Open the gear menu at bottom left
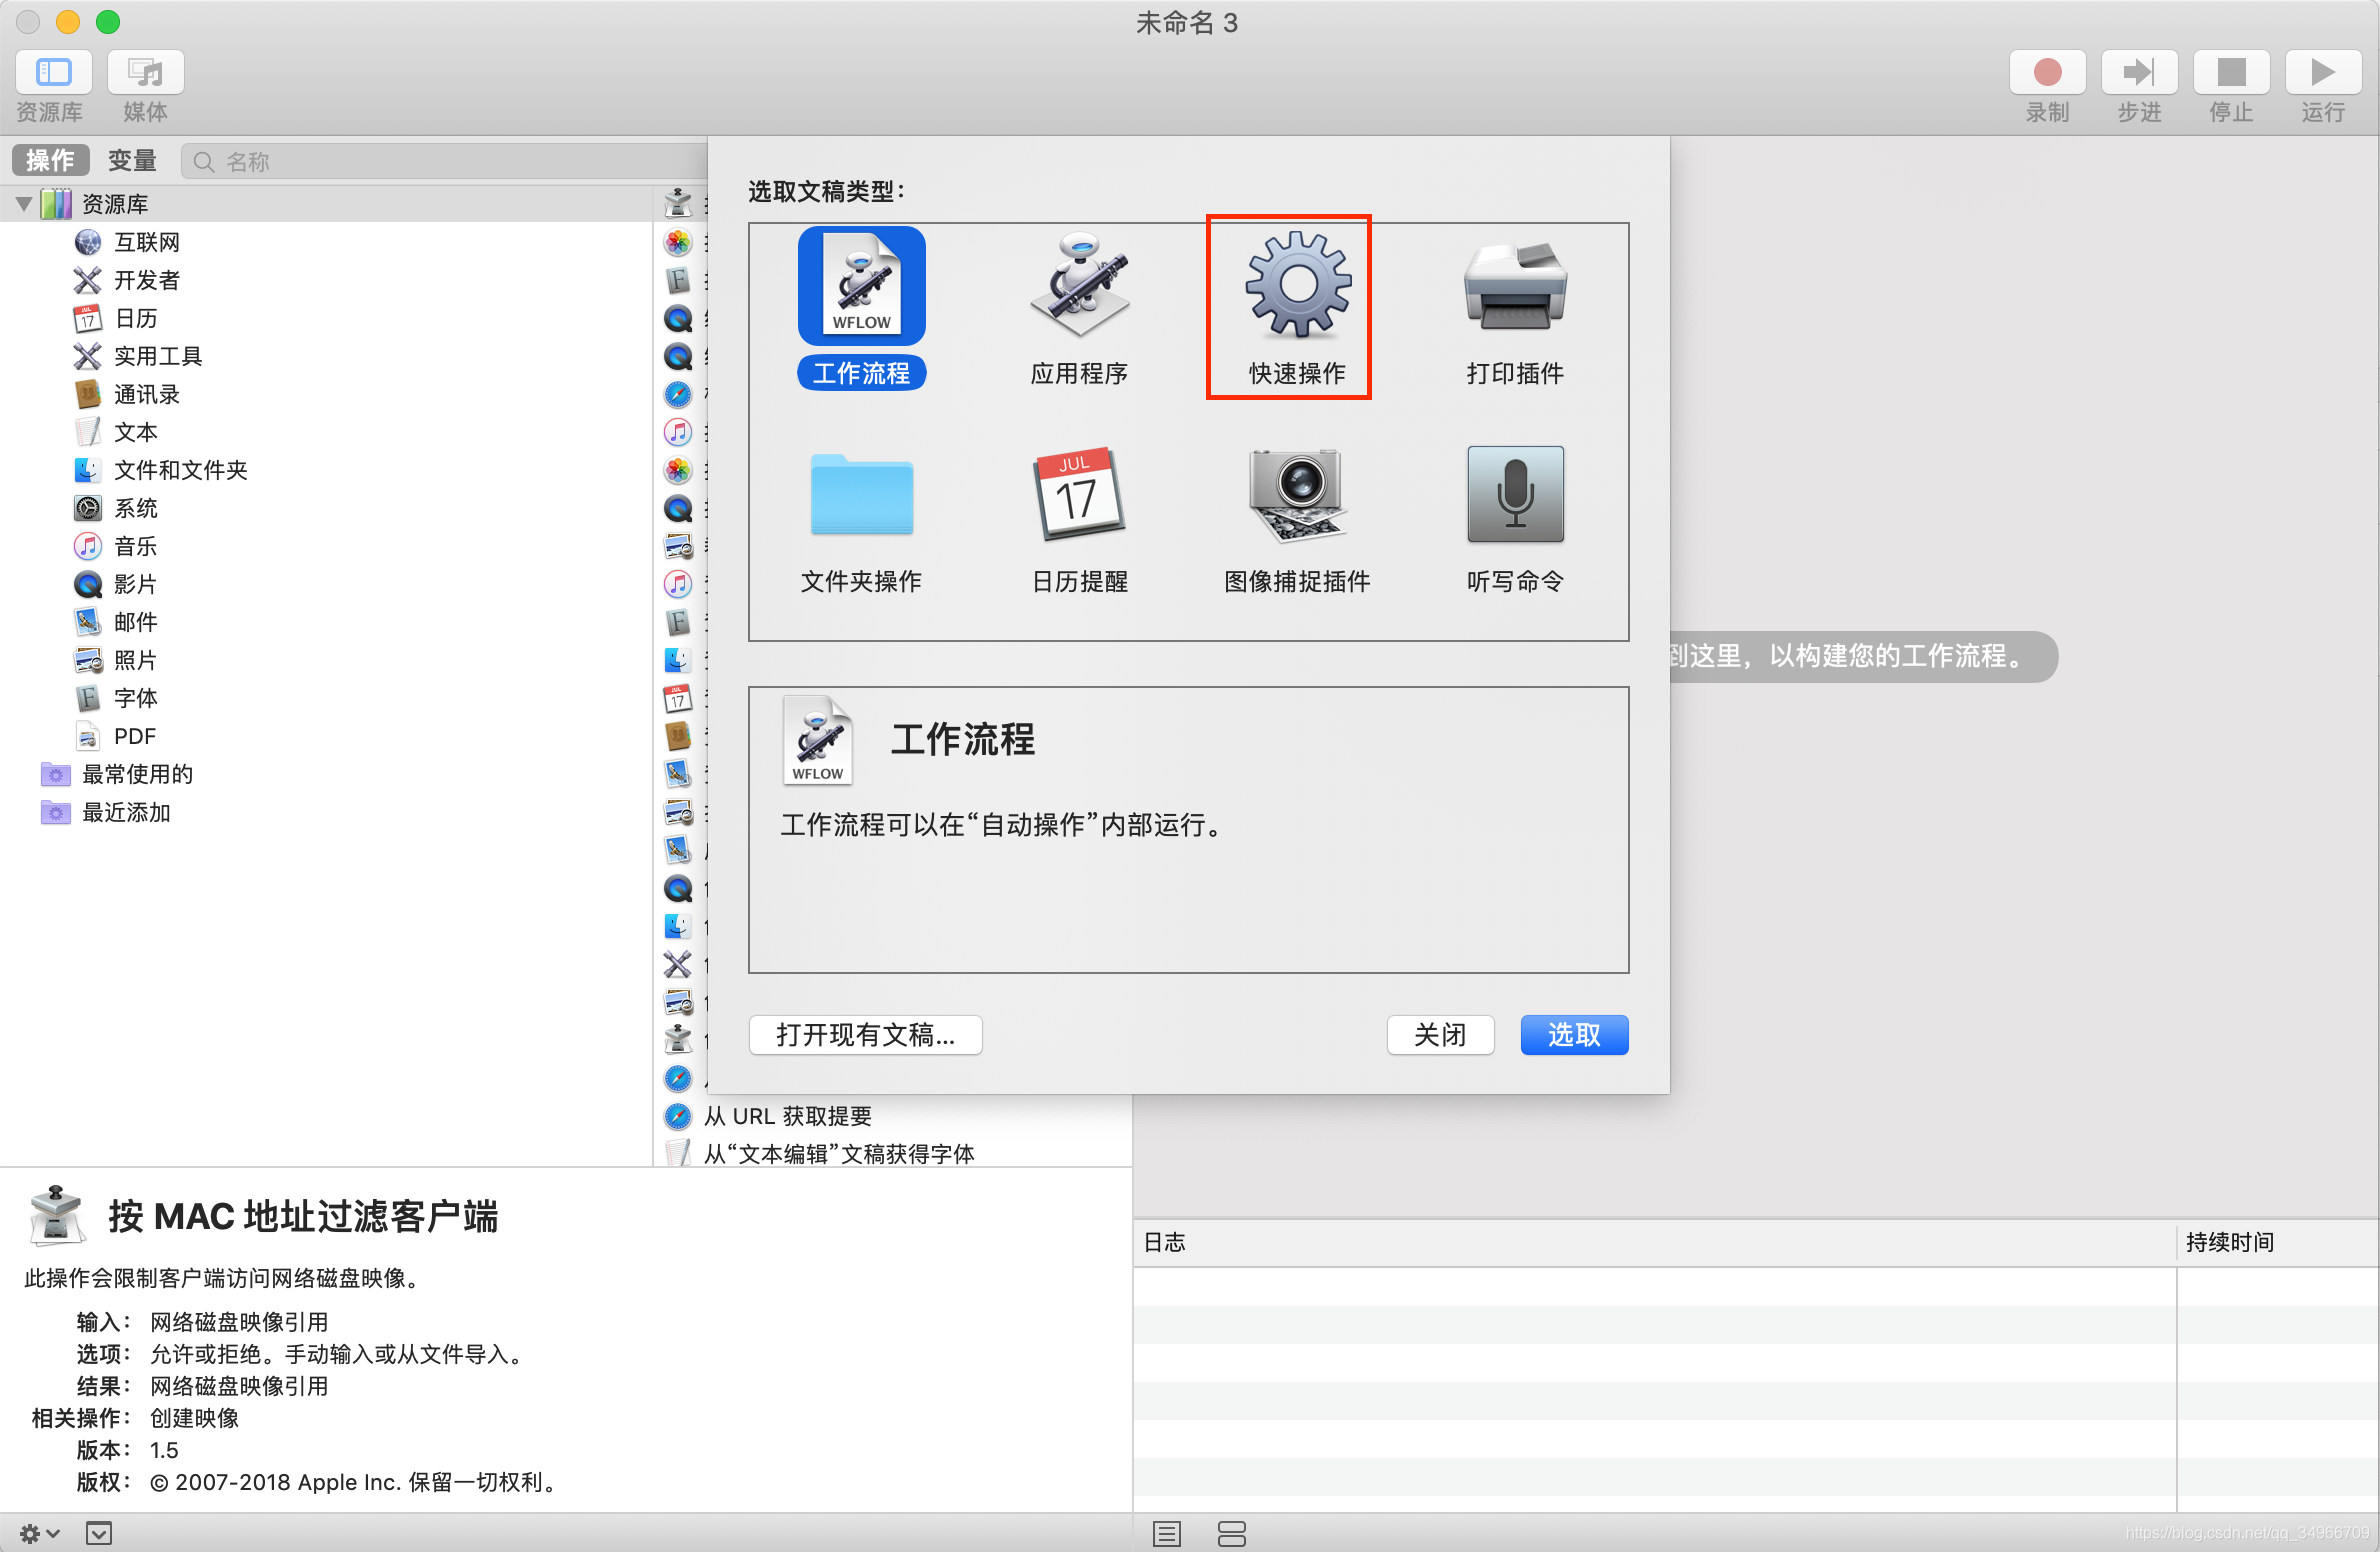Image resolution: width=2380 pixels, height=1552 pixels. [40, 1533]
